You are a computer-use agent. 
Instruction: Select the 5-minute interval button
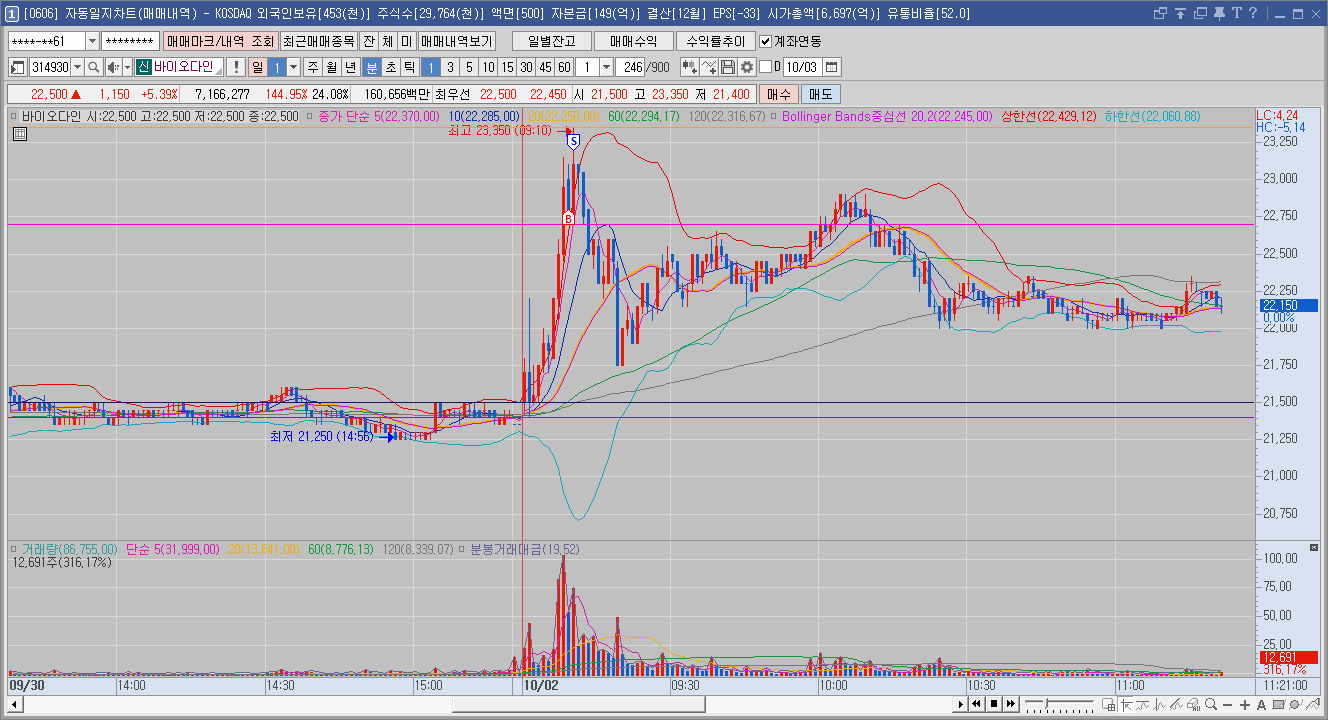(468, 67)
